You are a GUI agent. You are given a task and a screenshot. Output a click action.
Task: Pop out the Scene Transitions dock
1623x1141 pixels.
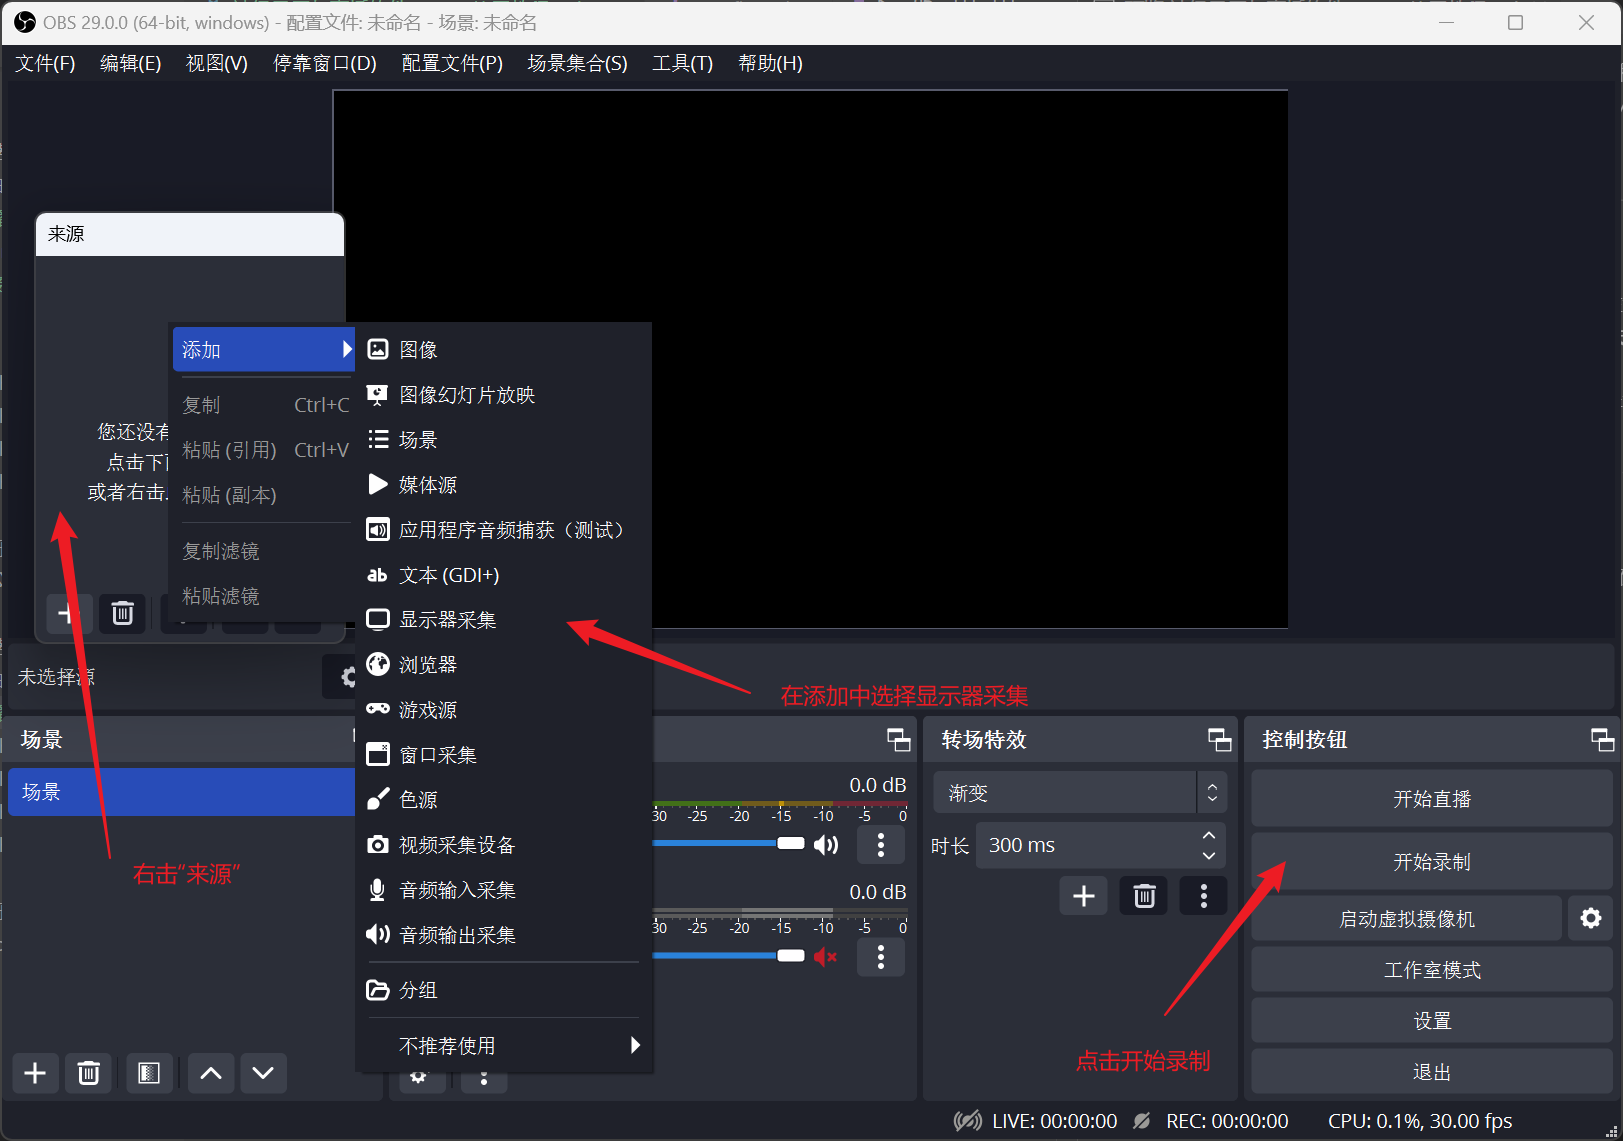pyautogui.click(x=1219, y=739)
